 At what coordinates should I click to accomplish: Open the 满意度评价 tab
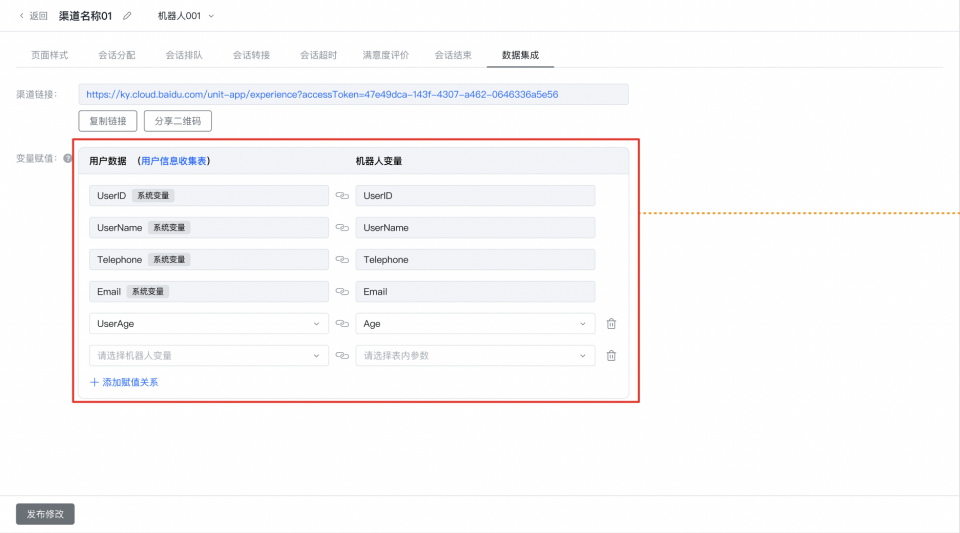(385, 55)
